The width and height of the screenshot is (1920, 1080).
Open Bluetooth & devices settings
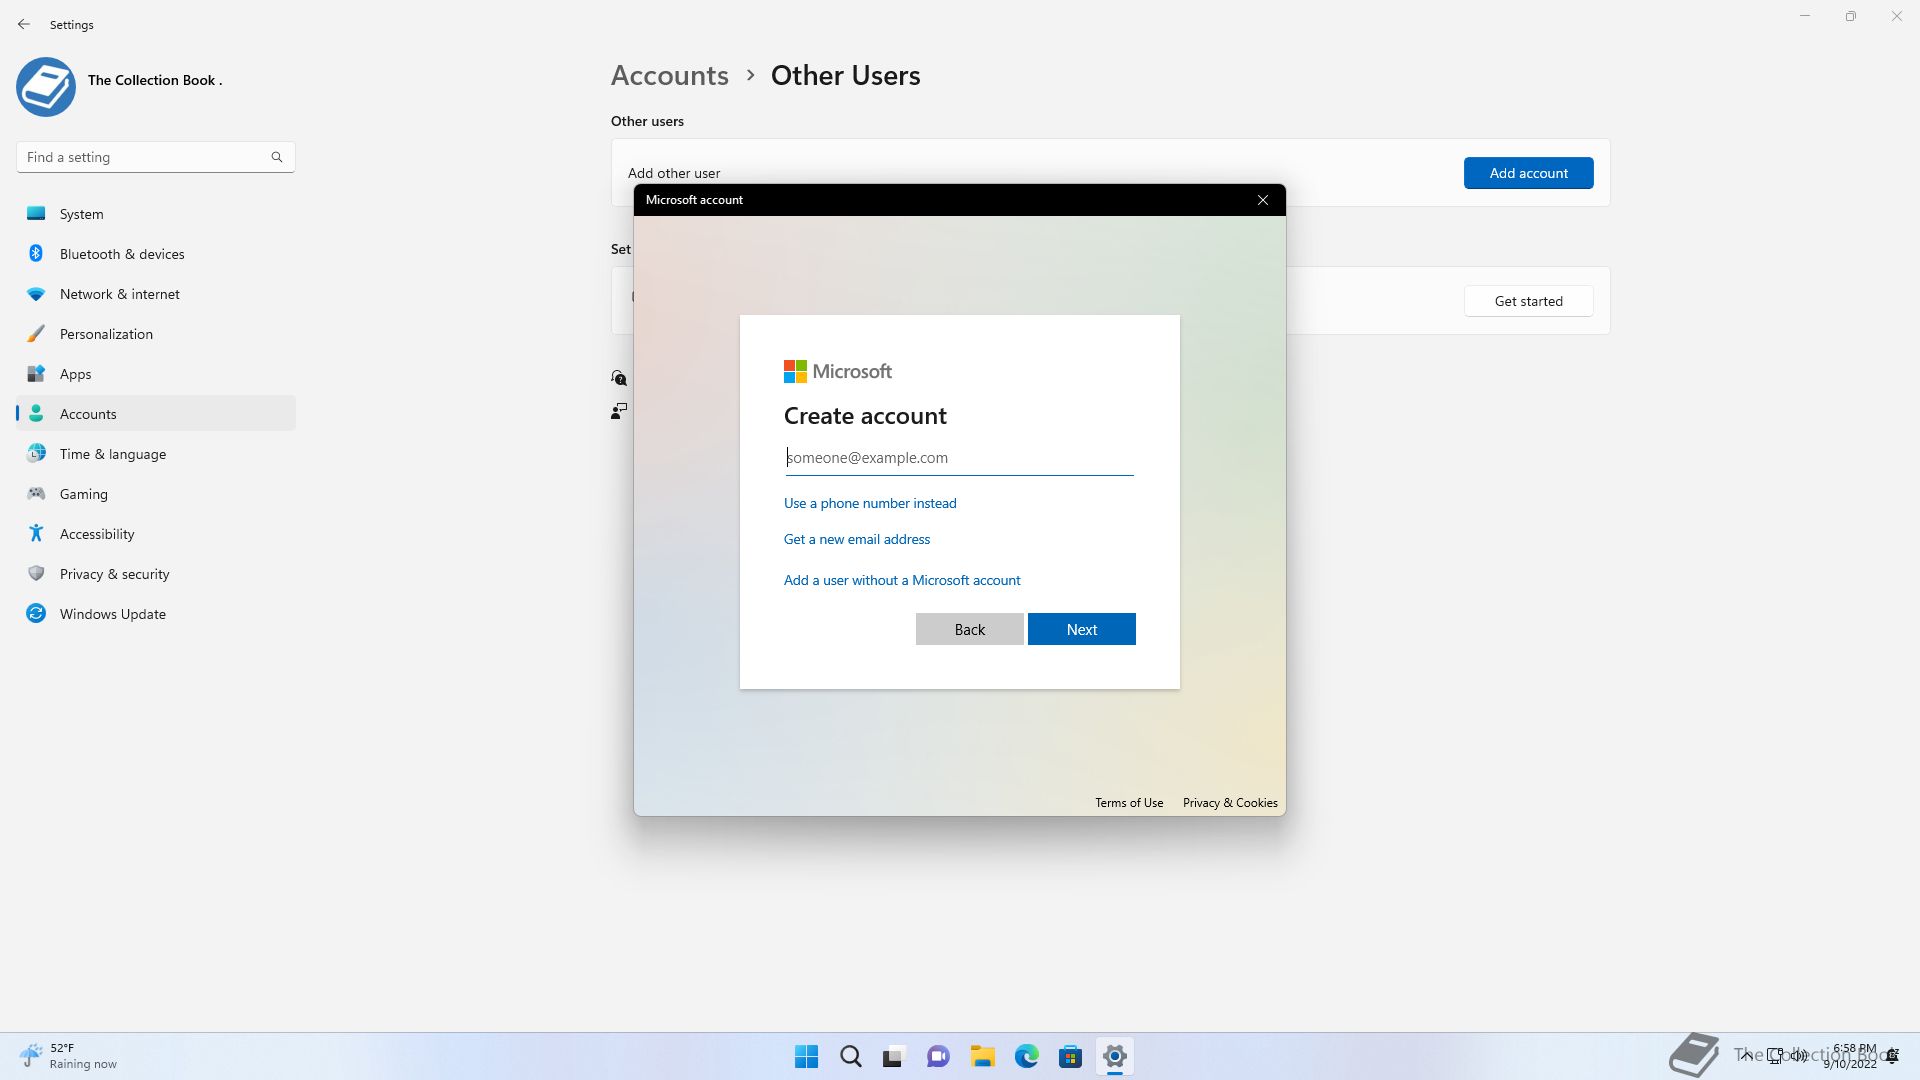(x=122, y=254)
